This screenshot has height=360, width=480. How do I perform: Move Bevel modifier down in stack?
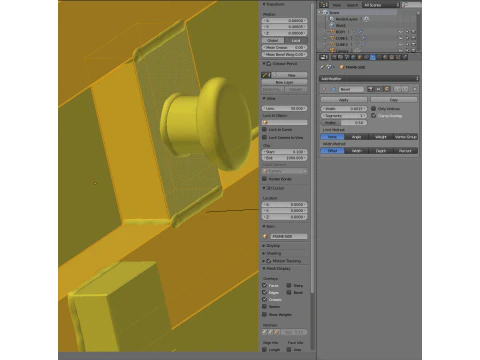pos(405,89)
